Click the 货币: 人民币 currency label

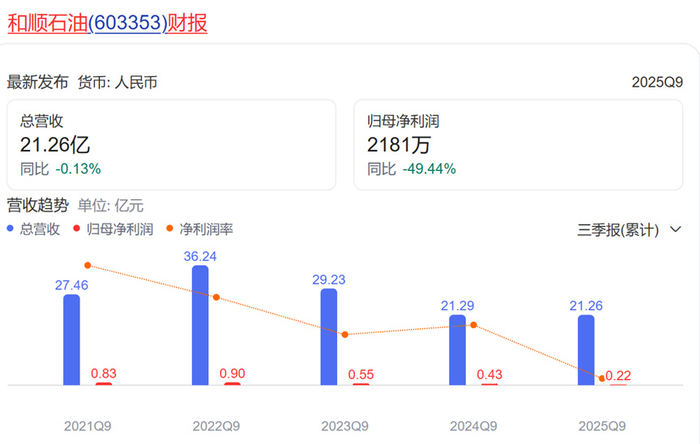(117, 83)
